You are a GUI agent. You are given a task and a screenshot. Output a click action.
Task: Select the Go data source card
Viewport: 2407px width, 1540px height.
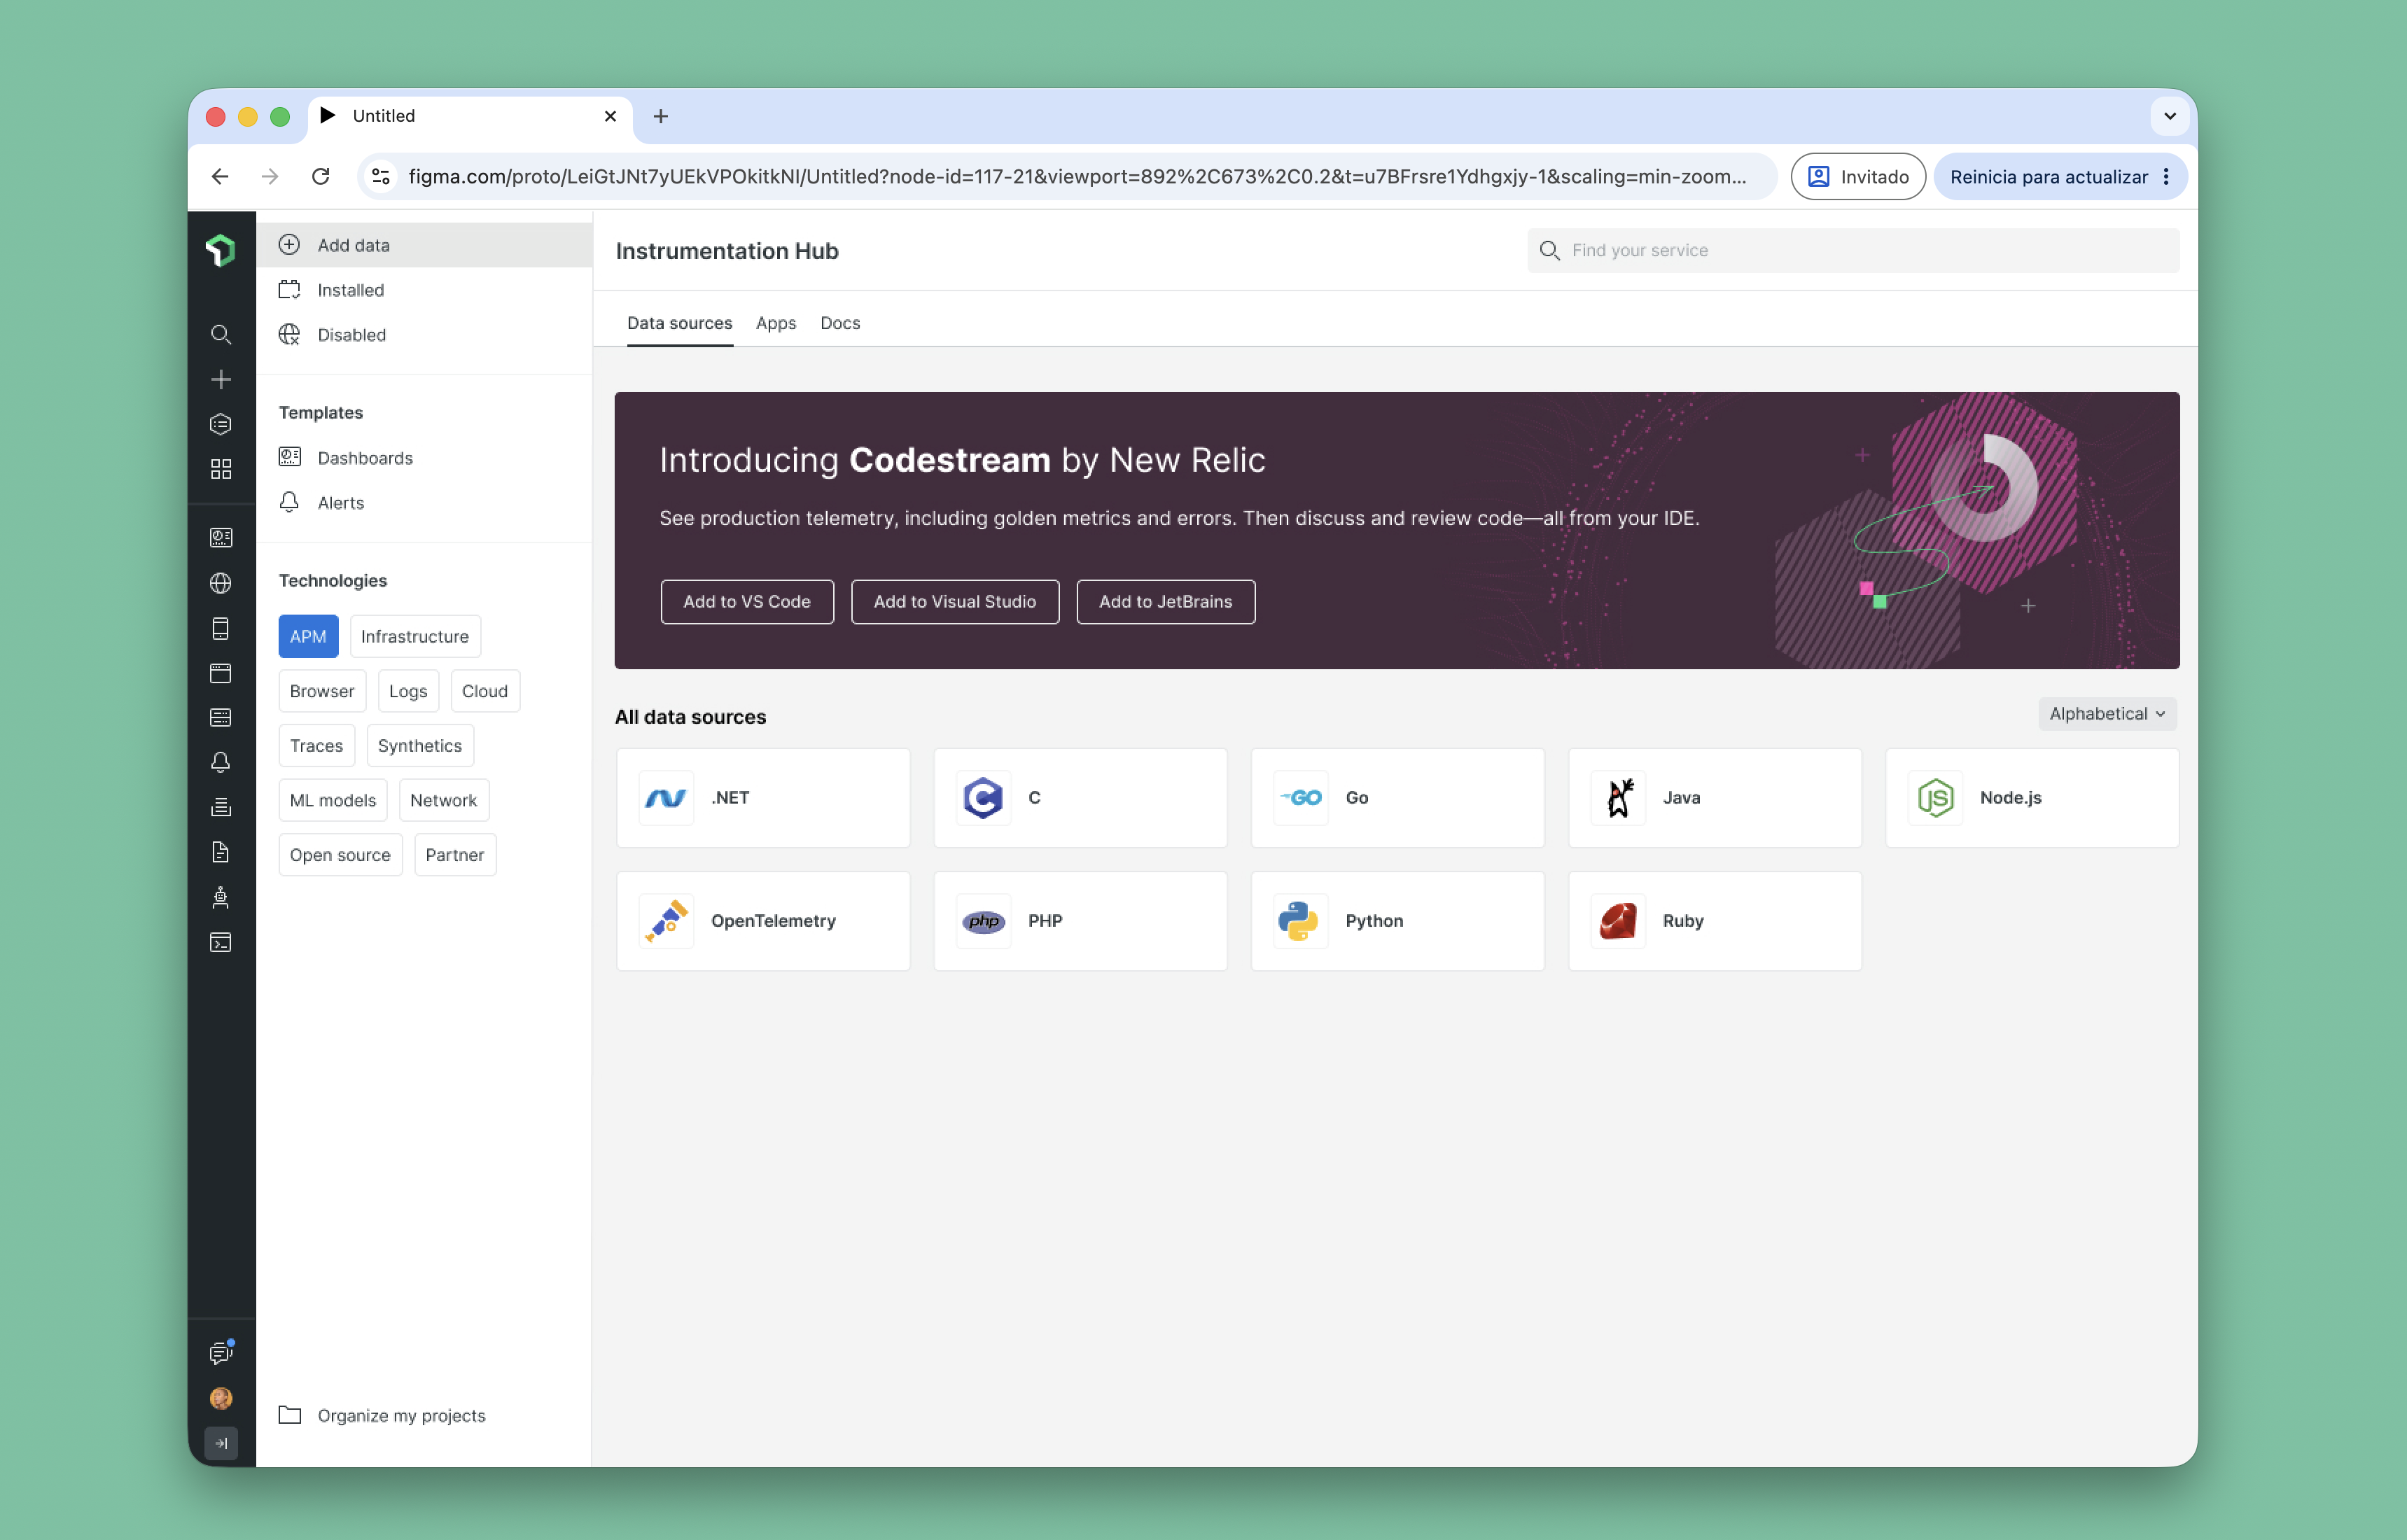tap(1397, 798)
